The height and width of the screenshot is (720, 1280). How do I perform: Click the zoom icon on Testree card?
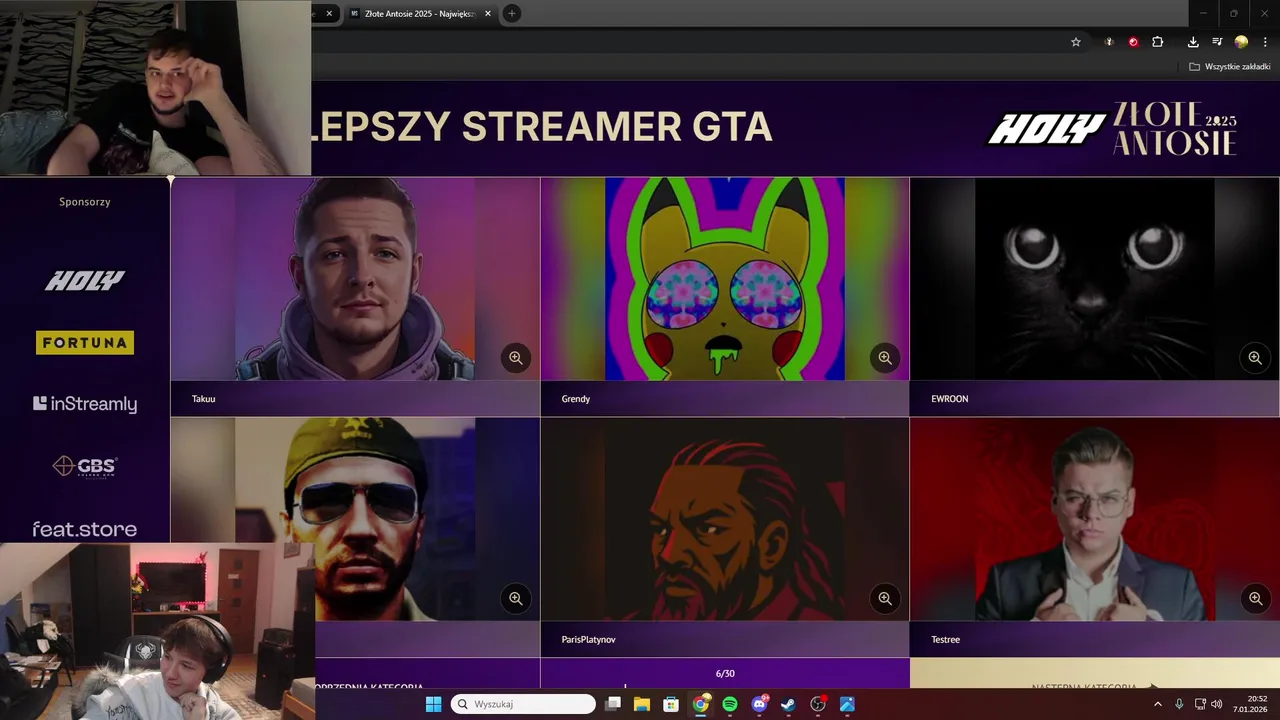pyautogui.click(x=1255, y=598)
